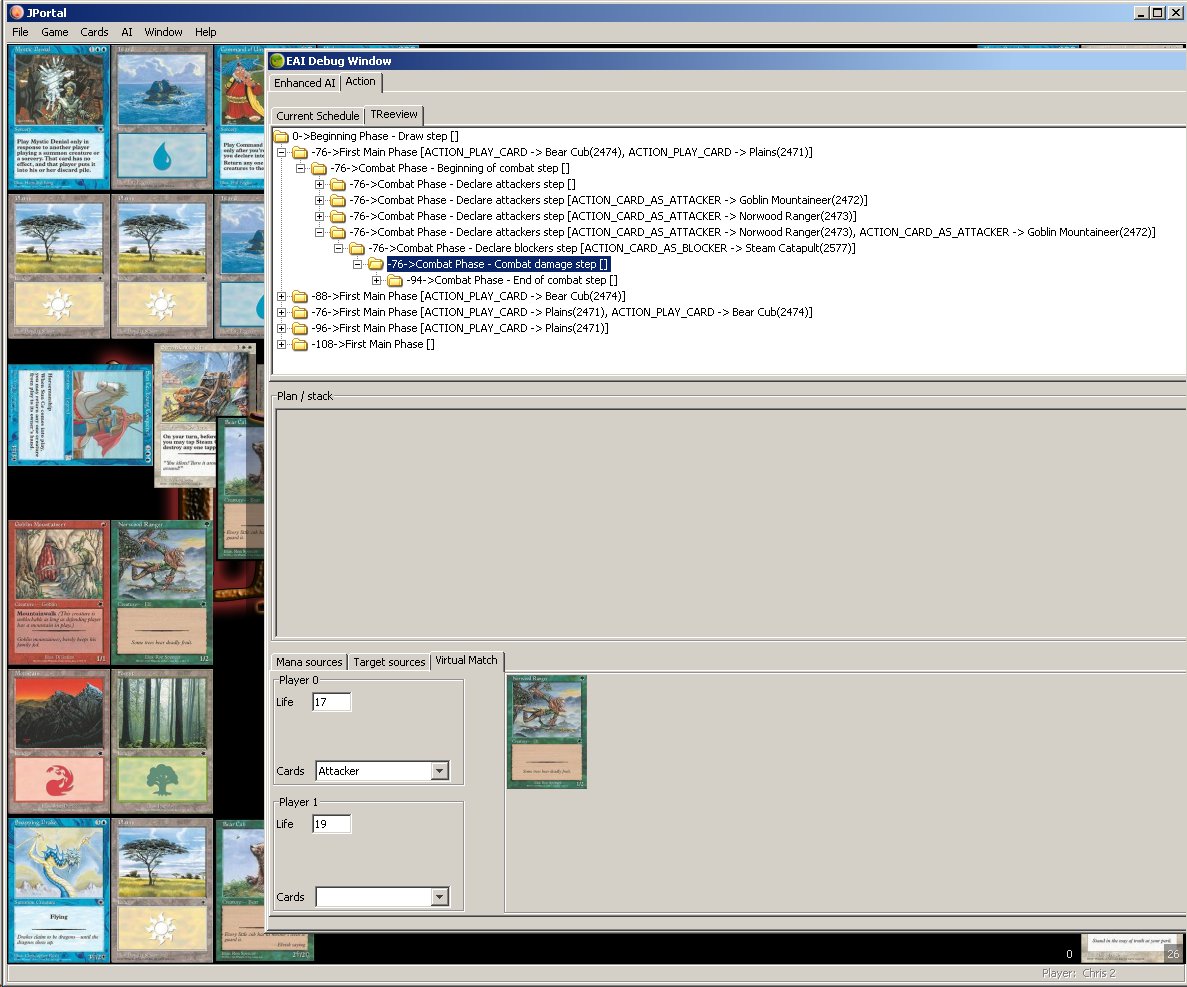This screenshot has height=987, width=1187.
Task: Click the JPortal application title icon
Action: pos(17,12)
